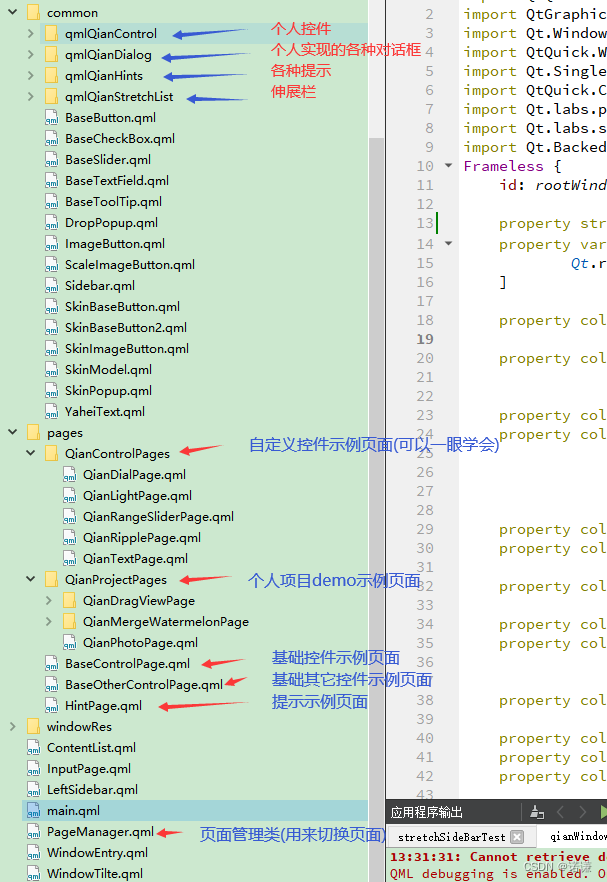Image resolution: width=607 pixels, height=882 pixels.
Task: Open HintPage.qml in the tree
Action: click(x=104, y=705)
